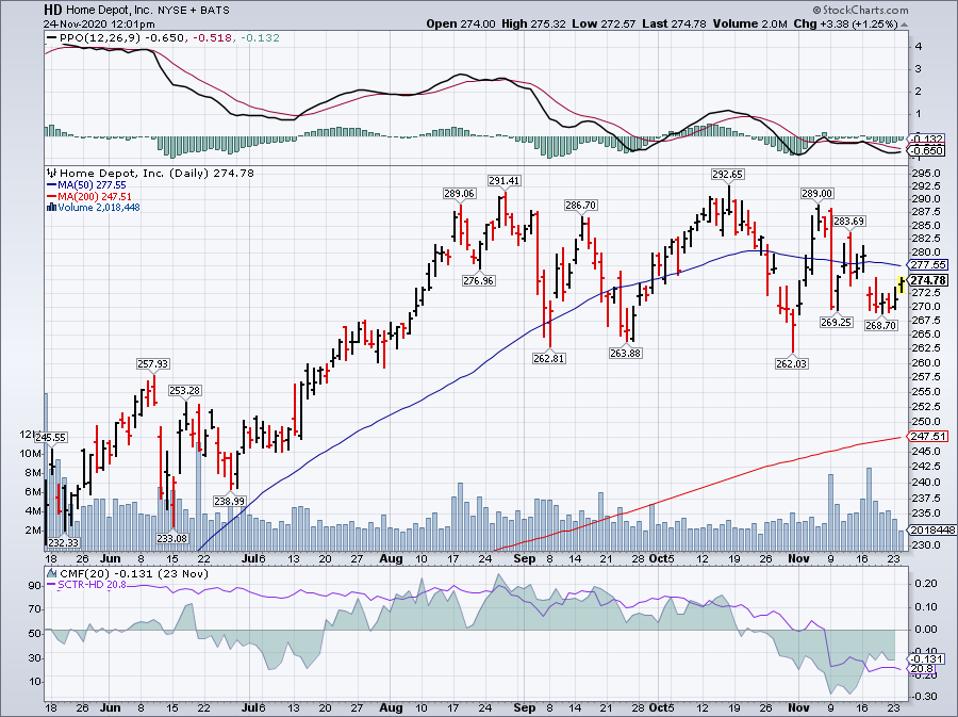
Task: Click the 262.03 trough price label
Action: [x=792, y=364]
